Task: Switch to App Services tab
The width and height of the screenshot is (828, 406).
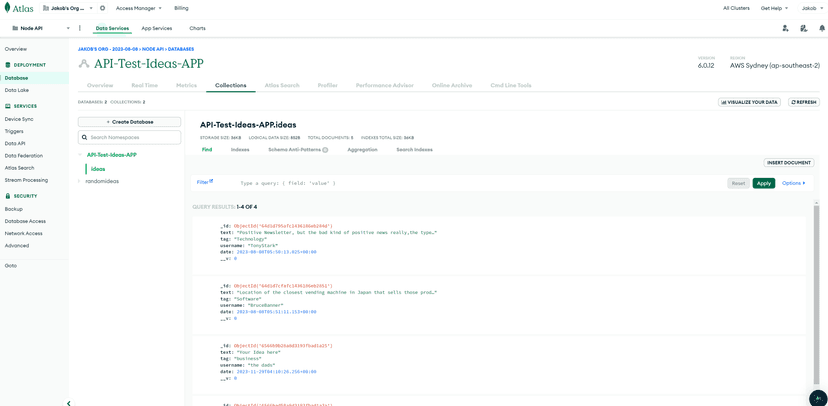Action: (x=157, y=29)
